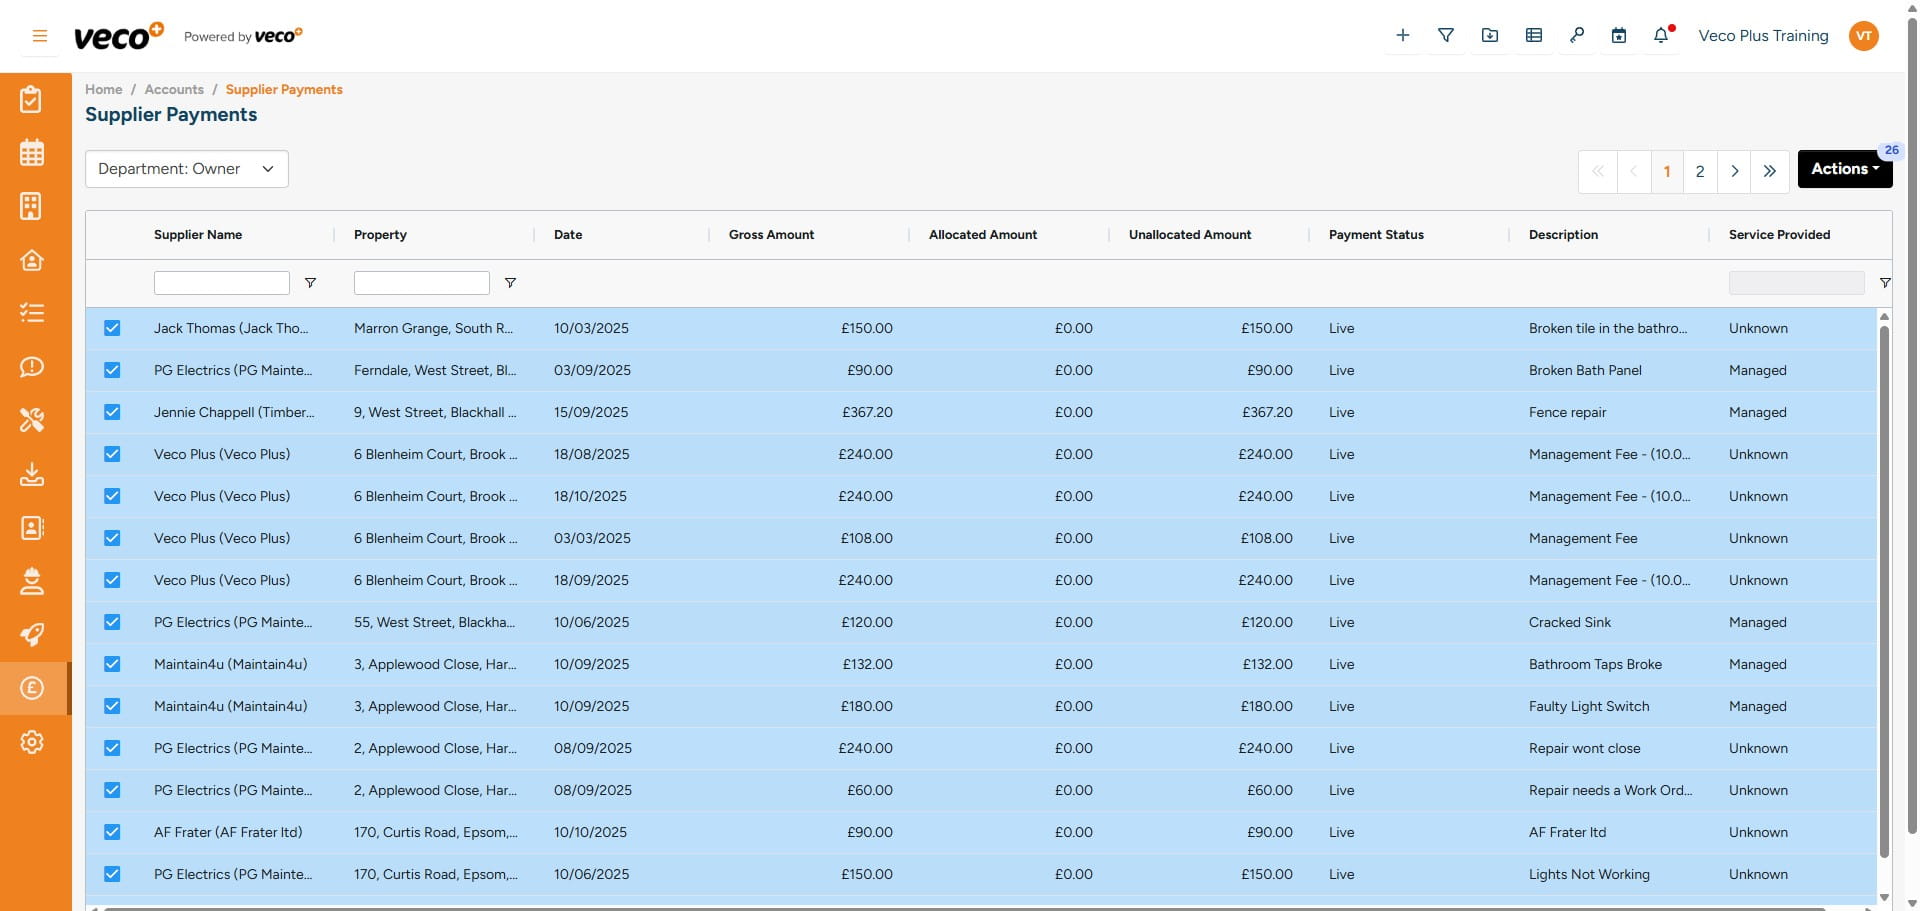Open the notifications bell icon
The height and width of the screenshot is (911, 1920).
[x=1661, y=35]
